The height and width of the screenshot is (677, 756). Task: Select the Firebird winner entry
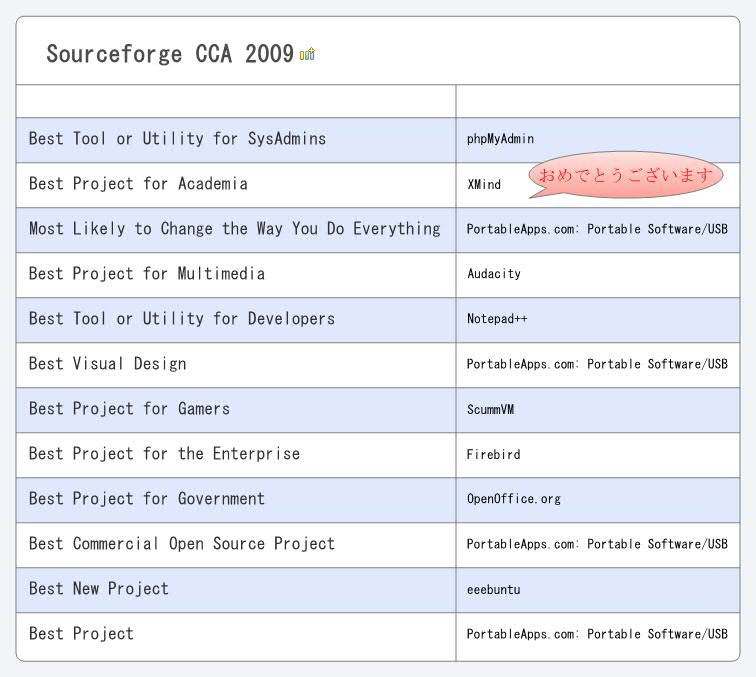click(x=493, y=454)
